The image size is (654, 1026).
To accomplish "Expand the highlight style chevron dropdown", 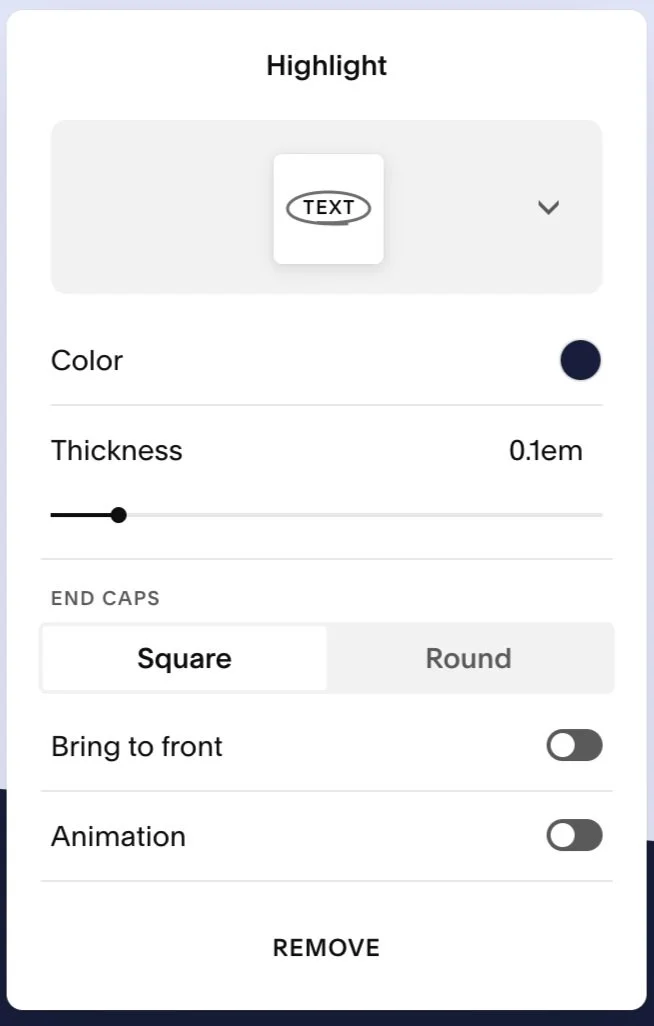I will point(548,208).
